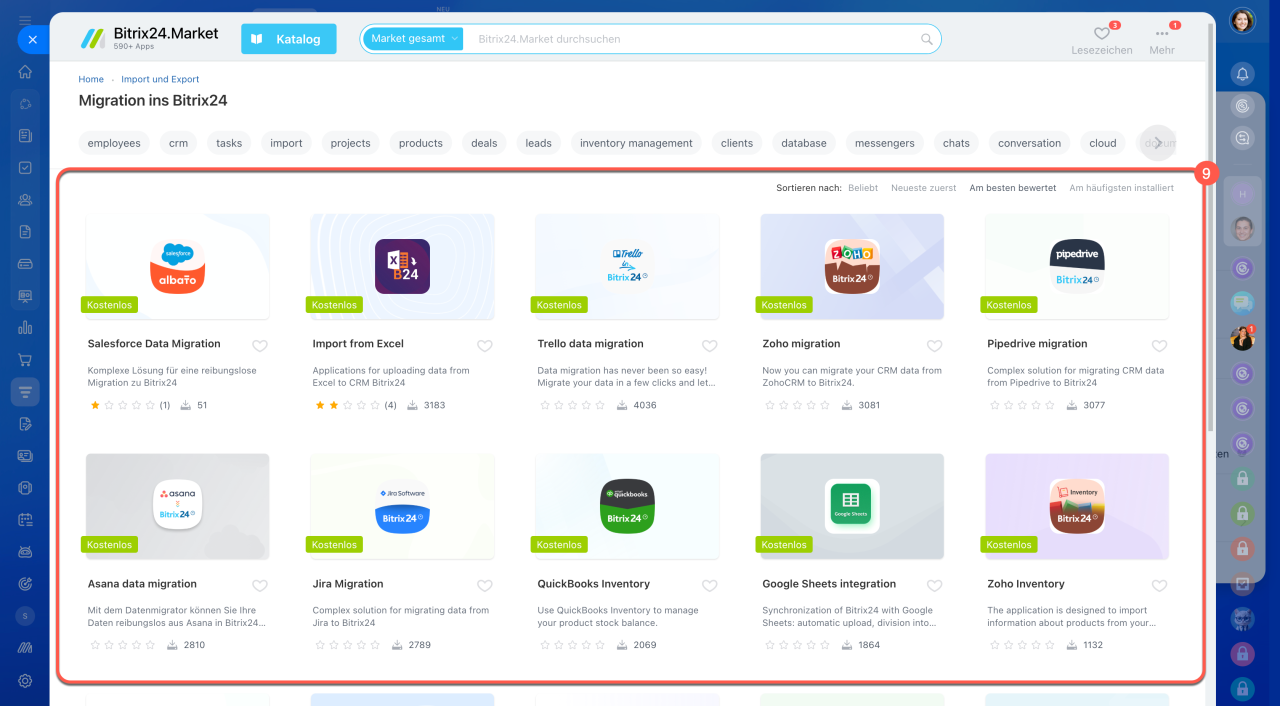Bookmark Pipedrive migration with heart
This screenshot has height=706, width=1280.
tap(1160, 346)
